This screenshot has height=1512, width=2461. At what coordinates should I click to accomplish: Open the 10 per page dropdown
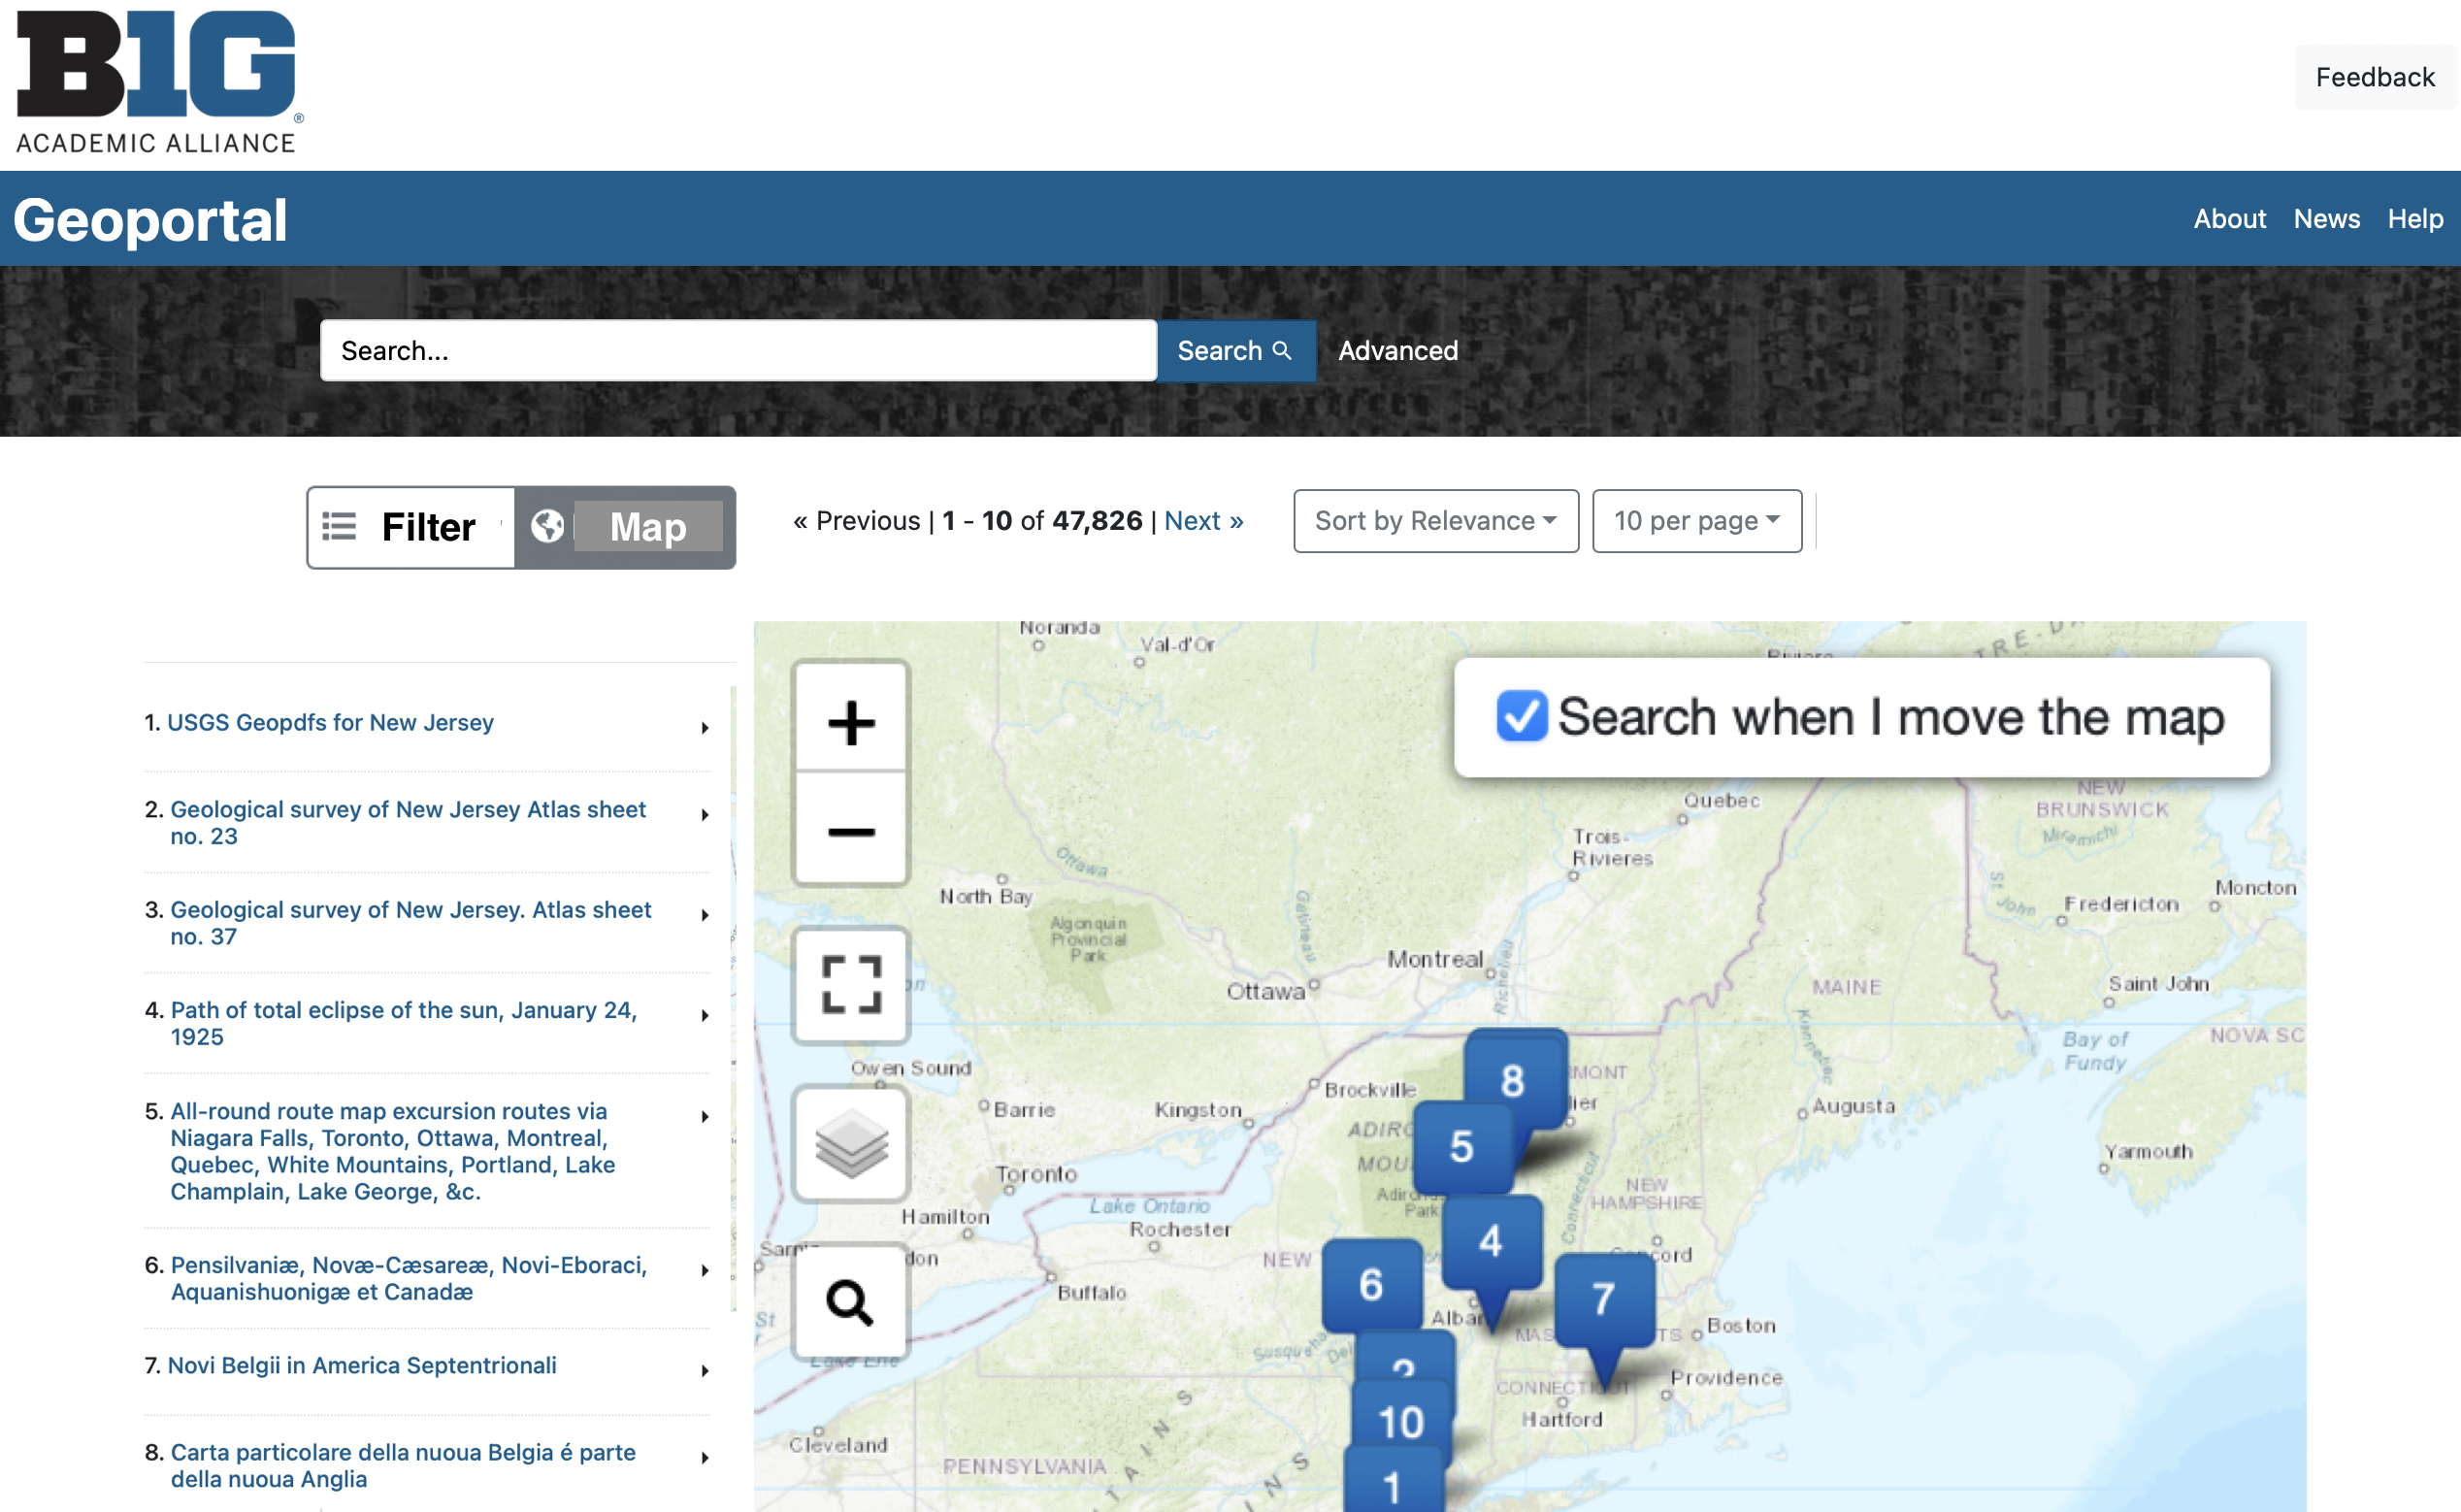1697,520
